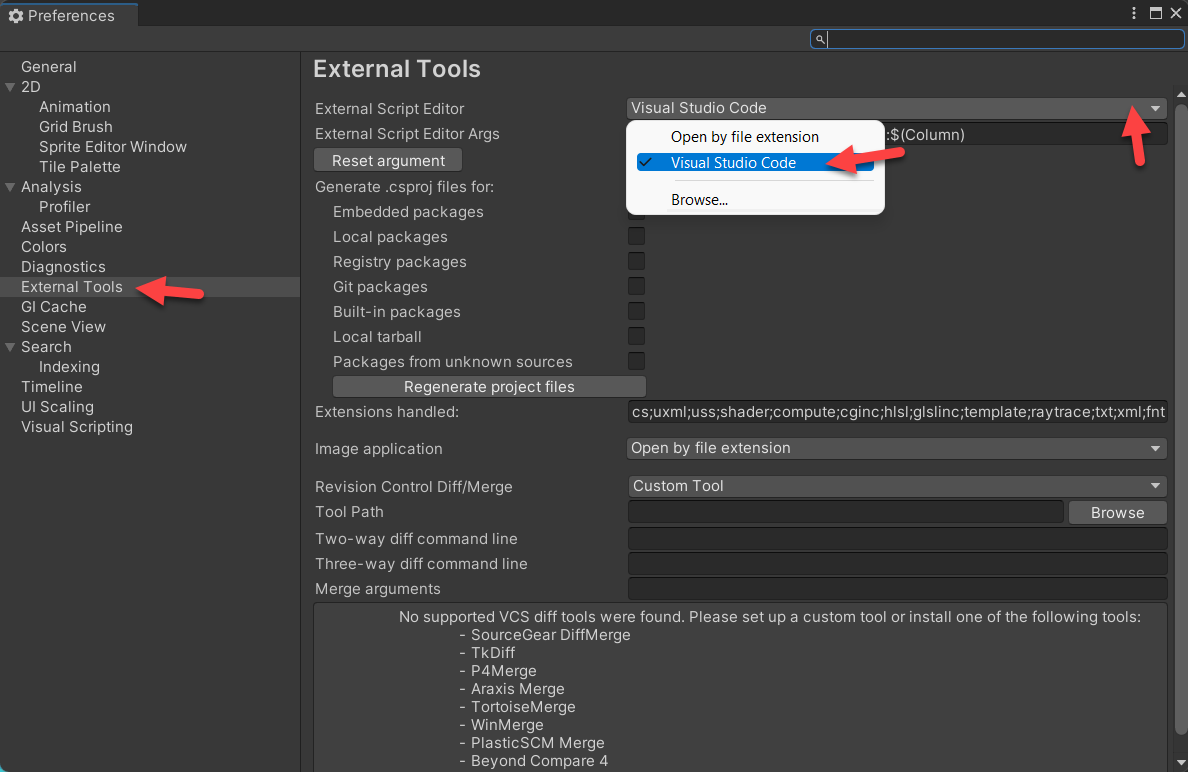Collapse the Search section triangle
Screen dimensions: 1188x772
click(x=11, y=347)
